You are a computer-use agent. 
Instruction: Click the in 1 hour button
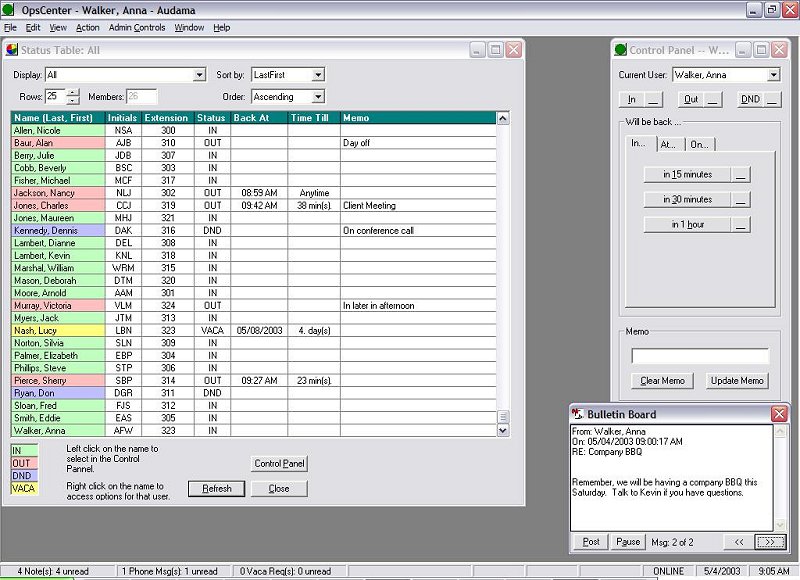[687, 224]
